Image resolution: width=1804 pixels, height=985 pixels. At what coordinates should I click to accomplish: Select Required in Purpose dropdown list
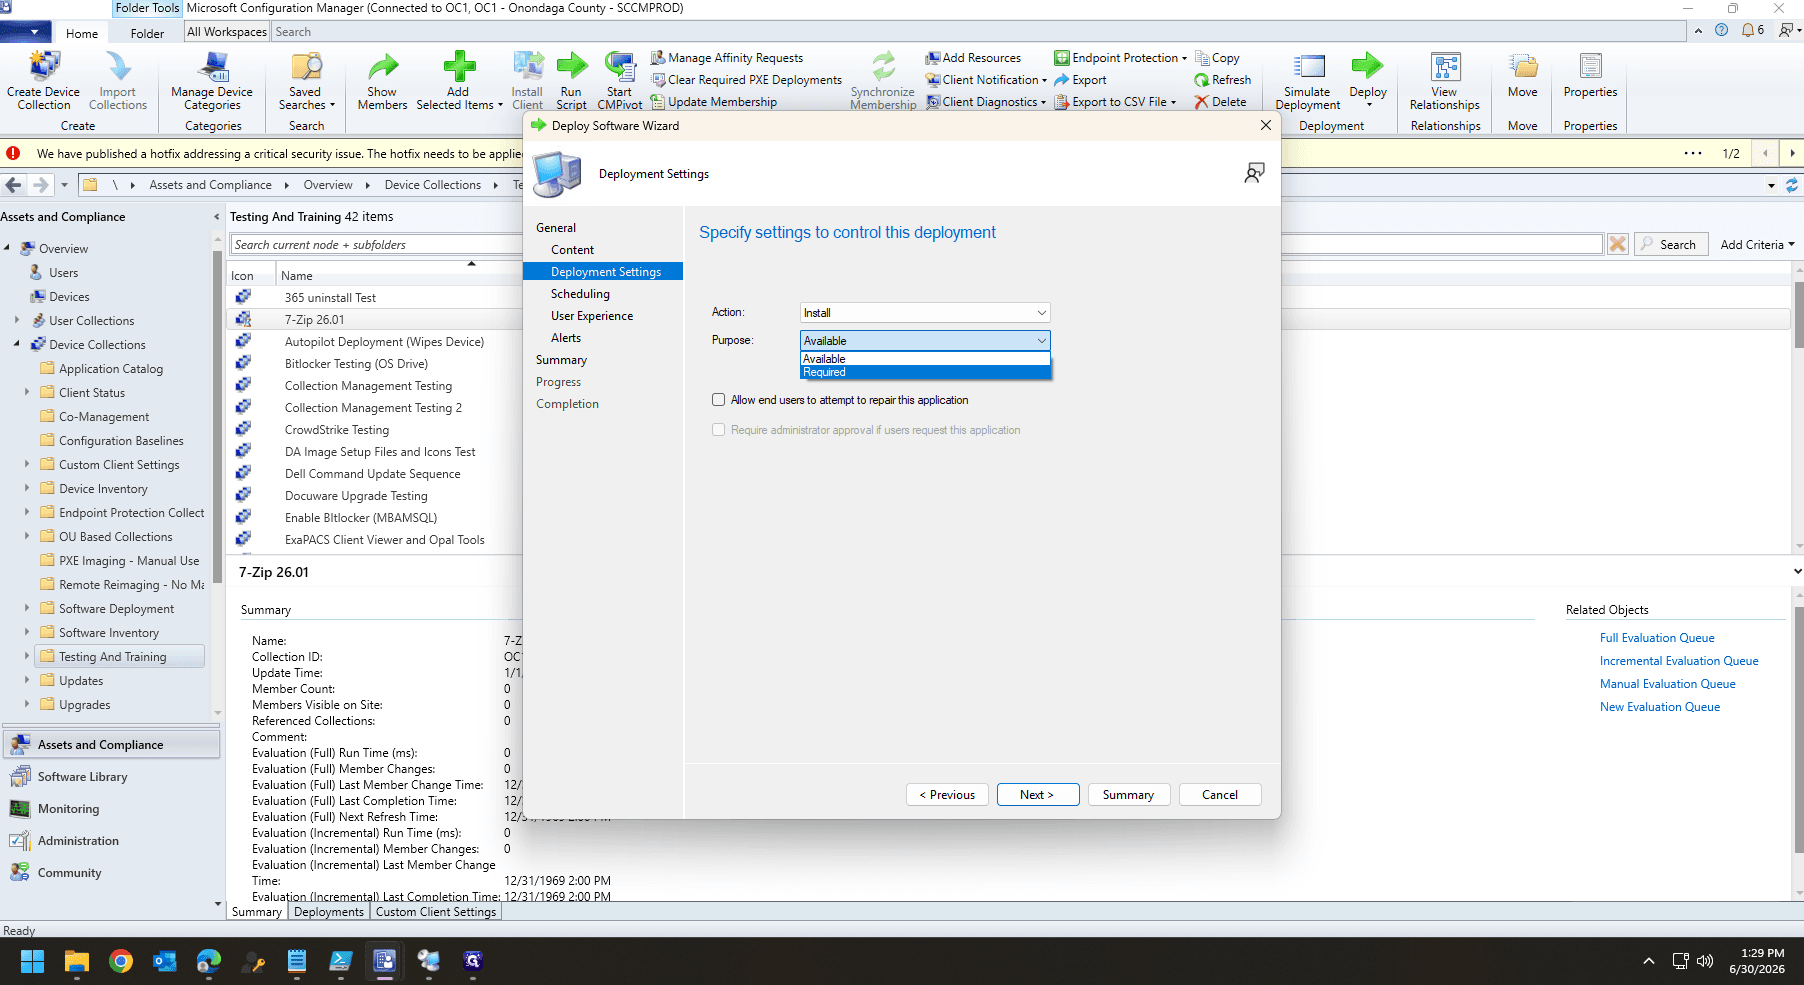coord(925,372)
